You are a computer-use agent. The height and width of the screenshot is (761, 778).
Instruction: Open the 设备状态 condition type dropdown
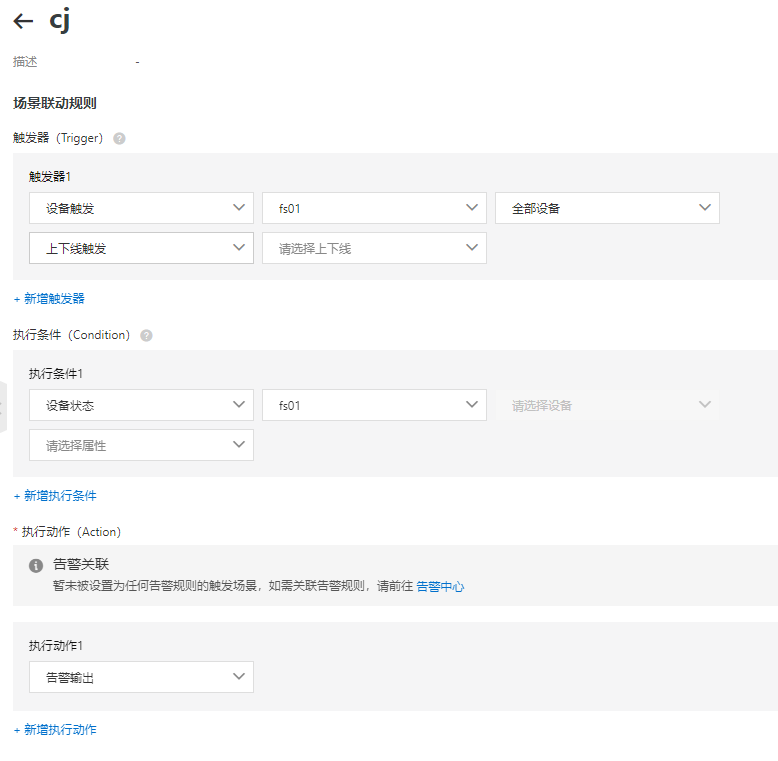pos(141,405)
